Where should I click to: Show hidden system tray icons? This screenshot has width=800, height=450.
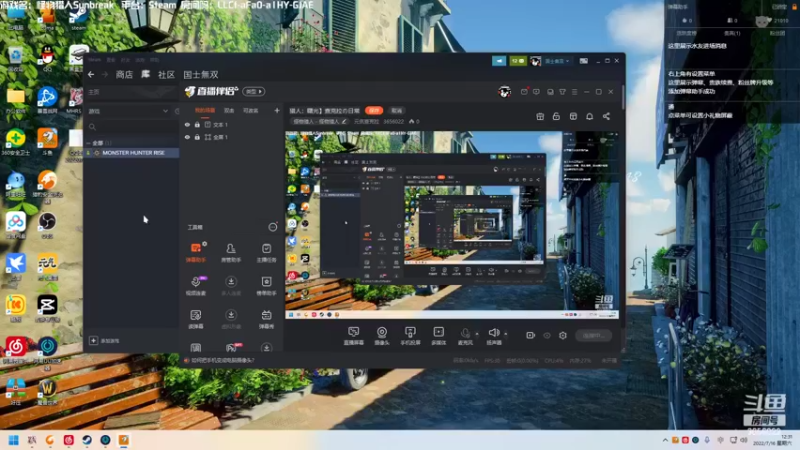coord(665,440)
